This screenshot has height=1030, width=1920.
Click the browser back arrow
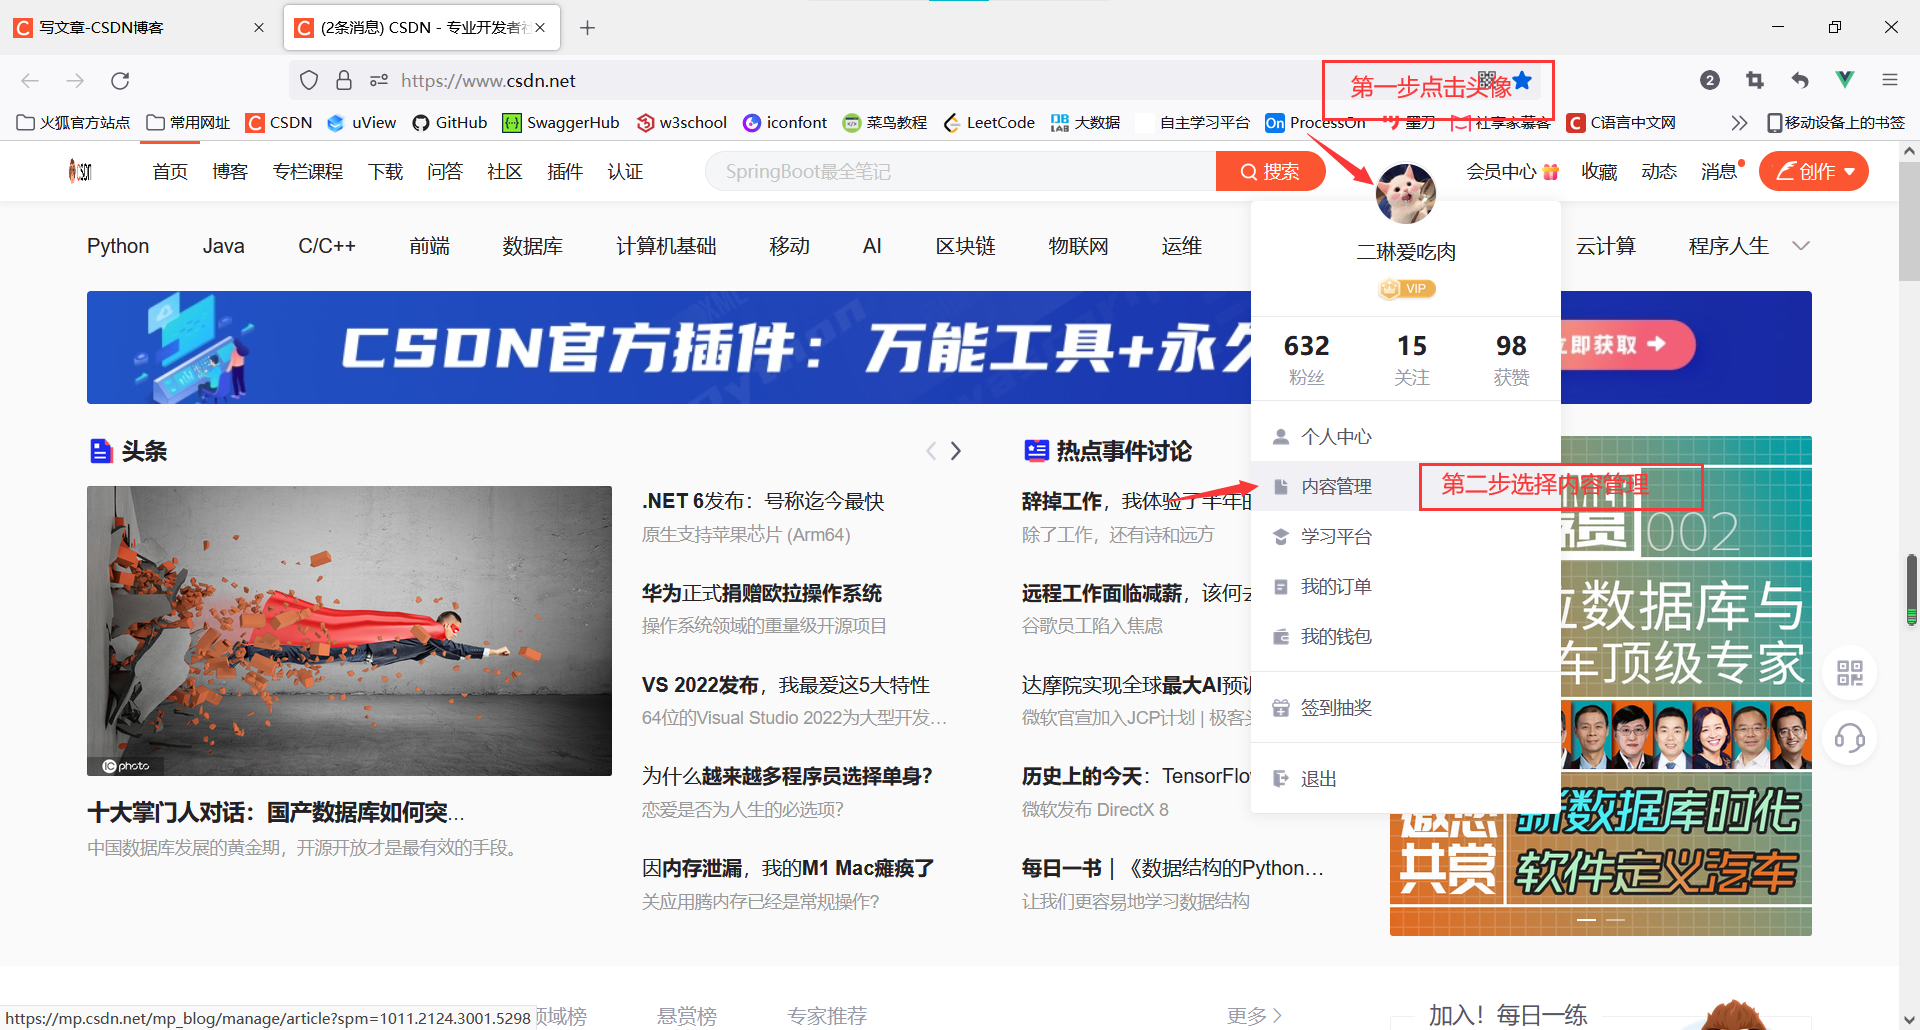(30, 81)
